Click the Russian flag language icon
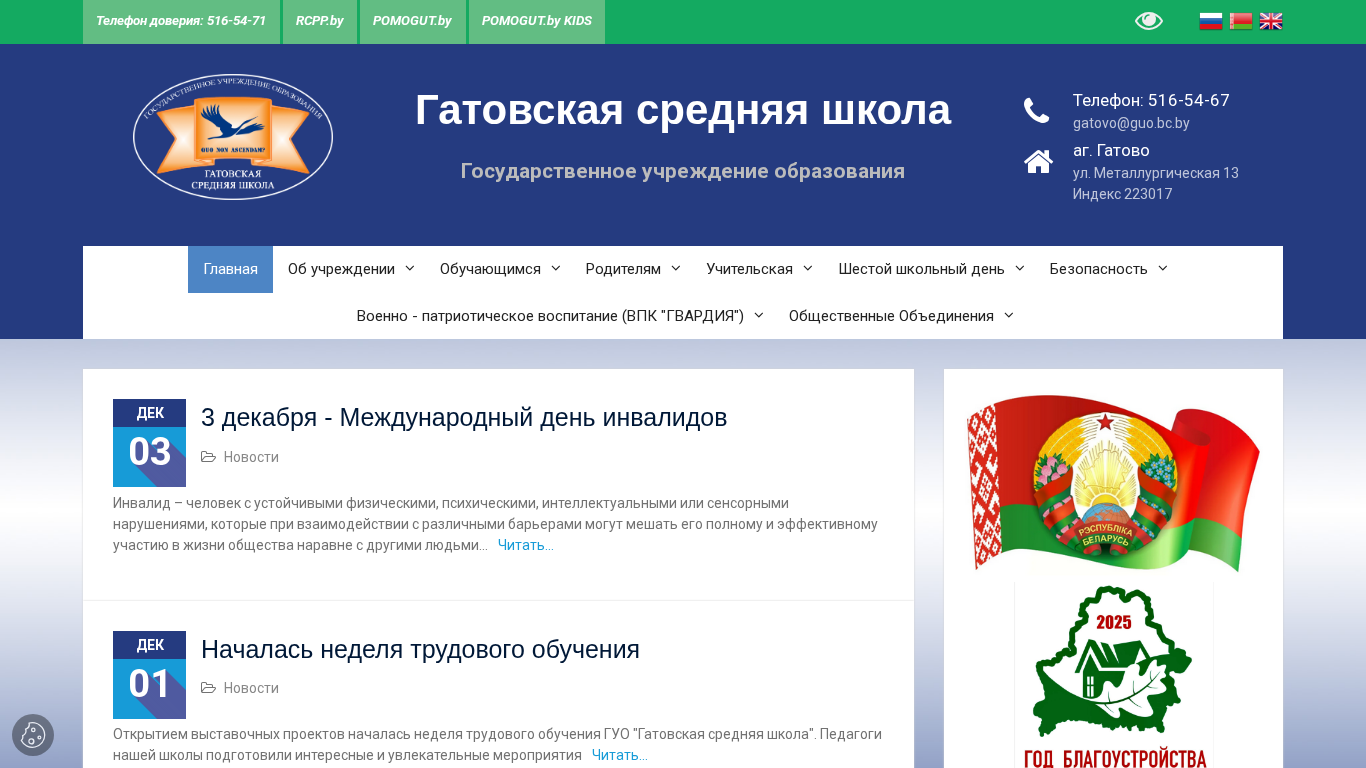The image size is (1366, 768). 1210,21
